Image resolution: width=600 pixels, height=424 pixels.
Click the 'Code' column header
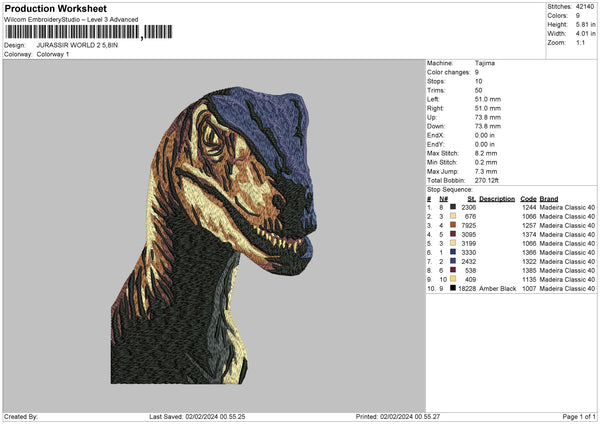528,199
